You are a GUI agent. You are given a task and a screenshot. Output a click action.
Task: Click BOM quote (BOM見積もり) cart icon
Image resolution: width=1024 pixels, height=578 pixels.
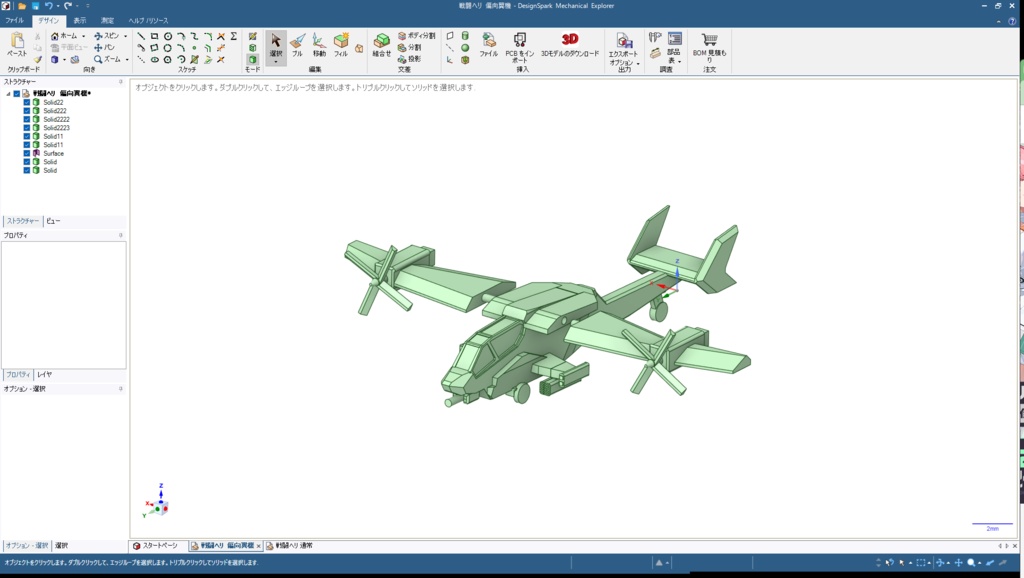[709, 40]
